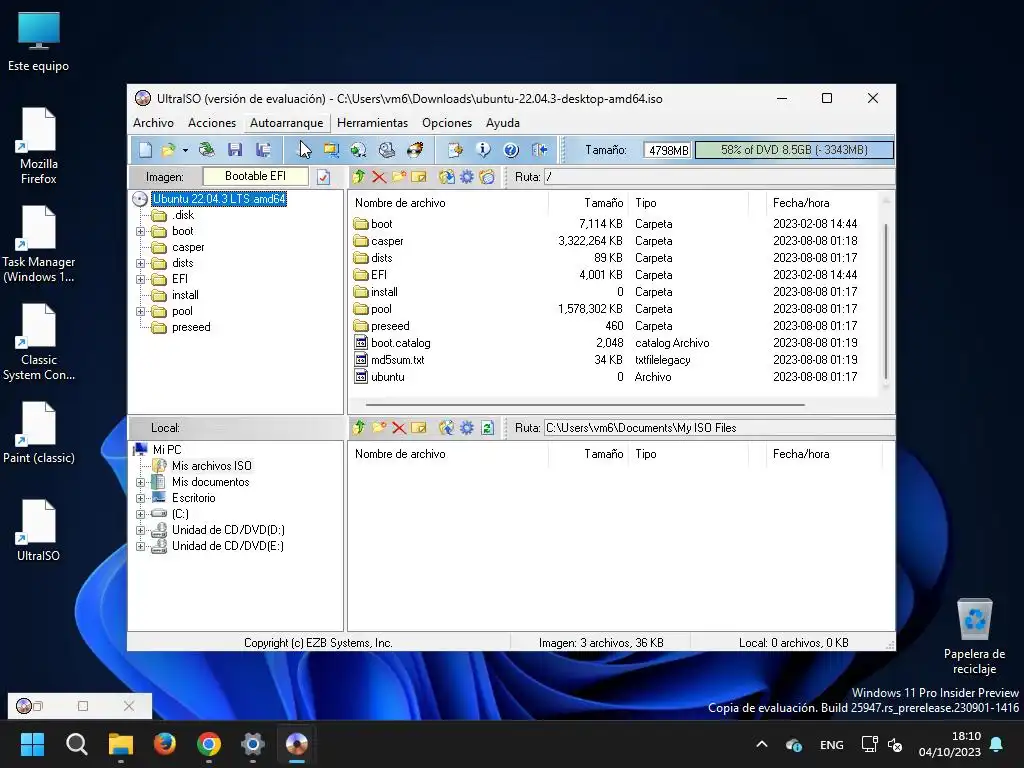
Task: Click the Open CD/DVD toolbar icon
Action: (206, 150)
